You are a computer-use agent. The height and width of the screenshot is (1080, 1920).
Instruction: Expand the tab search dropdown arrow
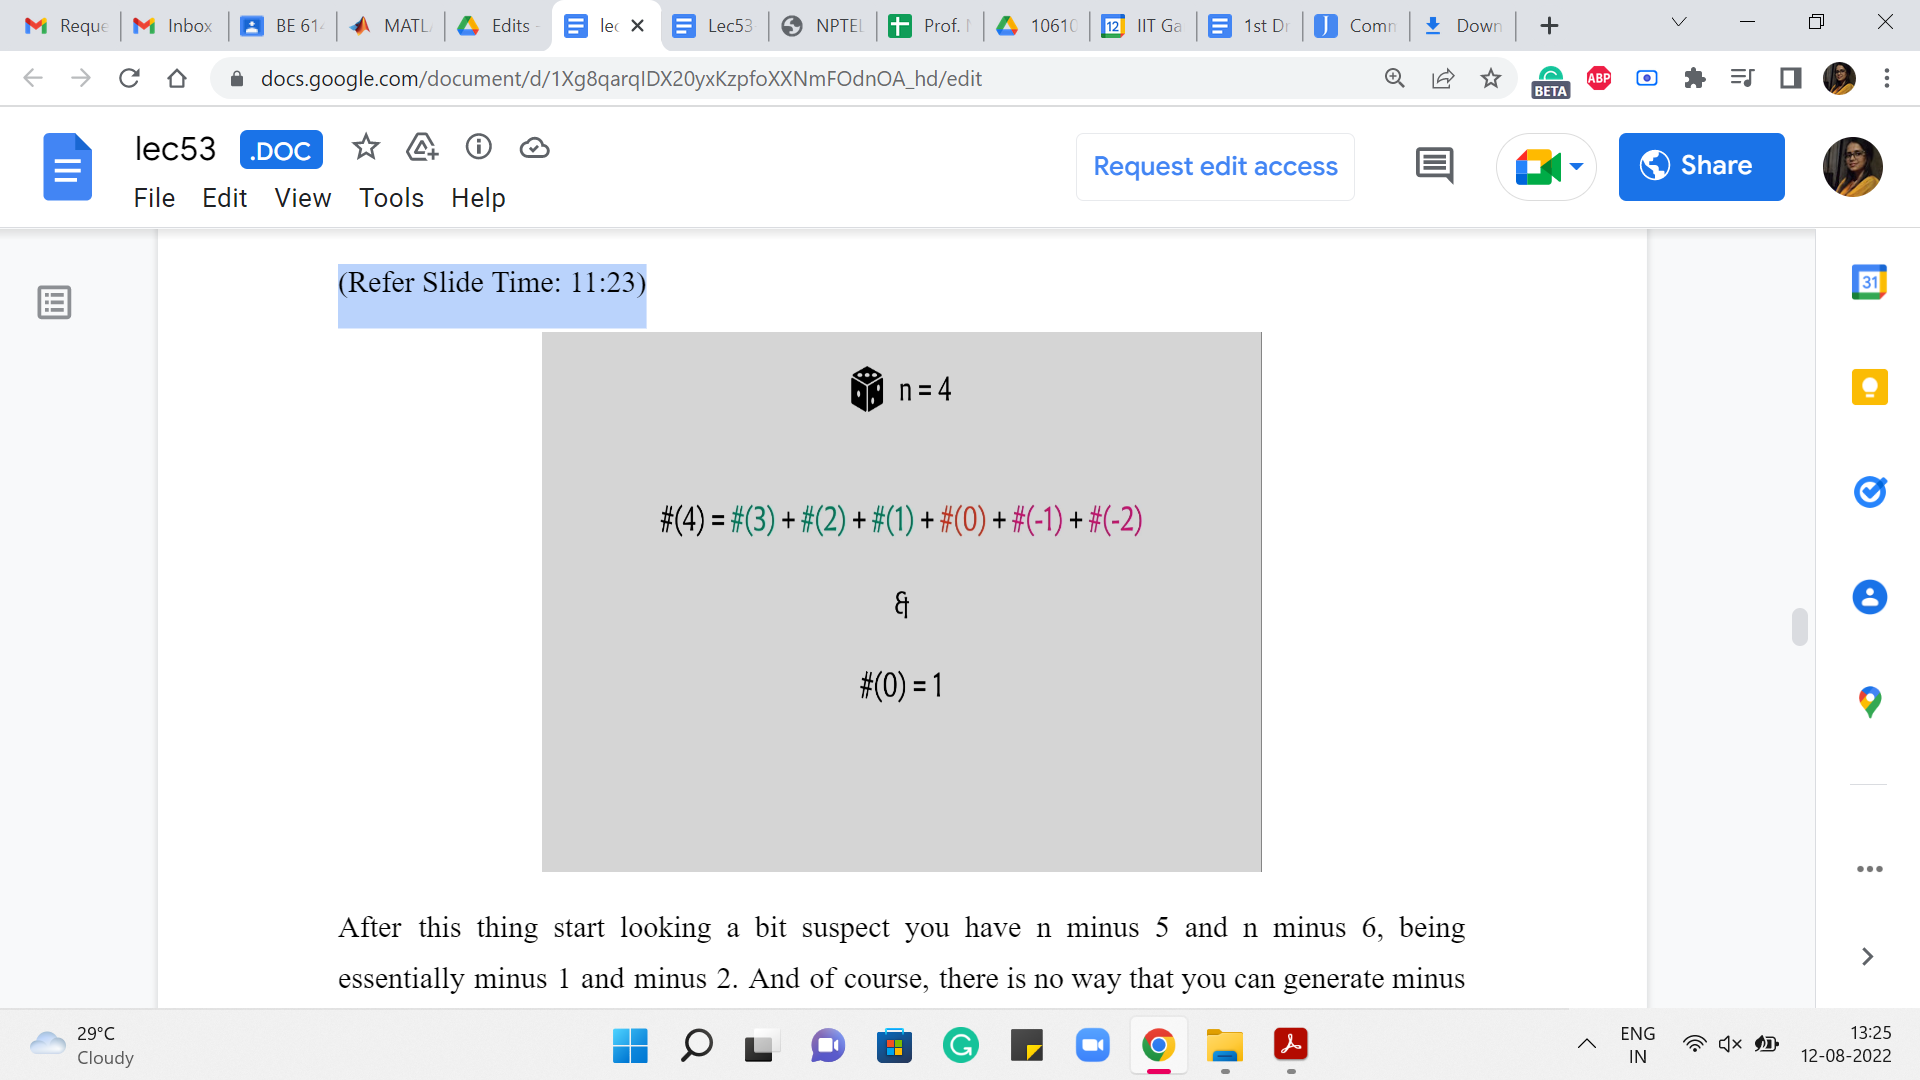(x=1679, y=23)
